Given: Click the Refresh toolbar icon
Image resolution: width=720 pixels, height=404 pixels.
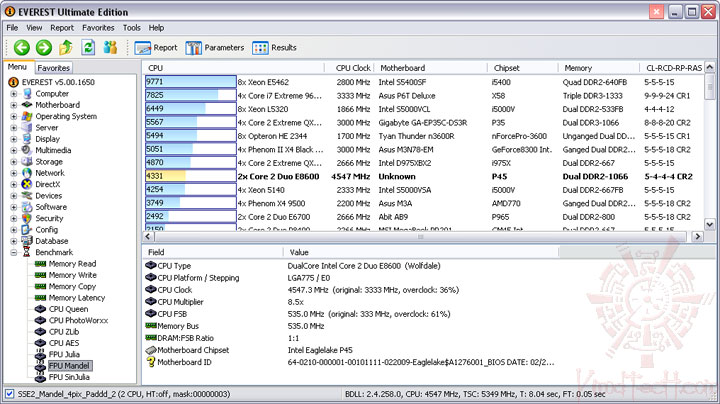Looking at the screenshot, I should (x=88, y=47).
